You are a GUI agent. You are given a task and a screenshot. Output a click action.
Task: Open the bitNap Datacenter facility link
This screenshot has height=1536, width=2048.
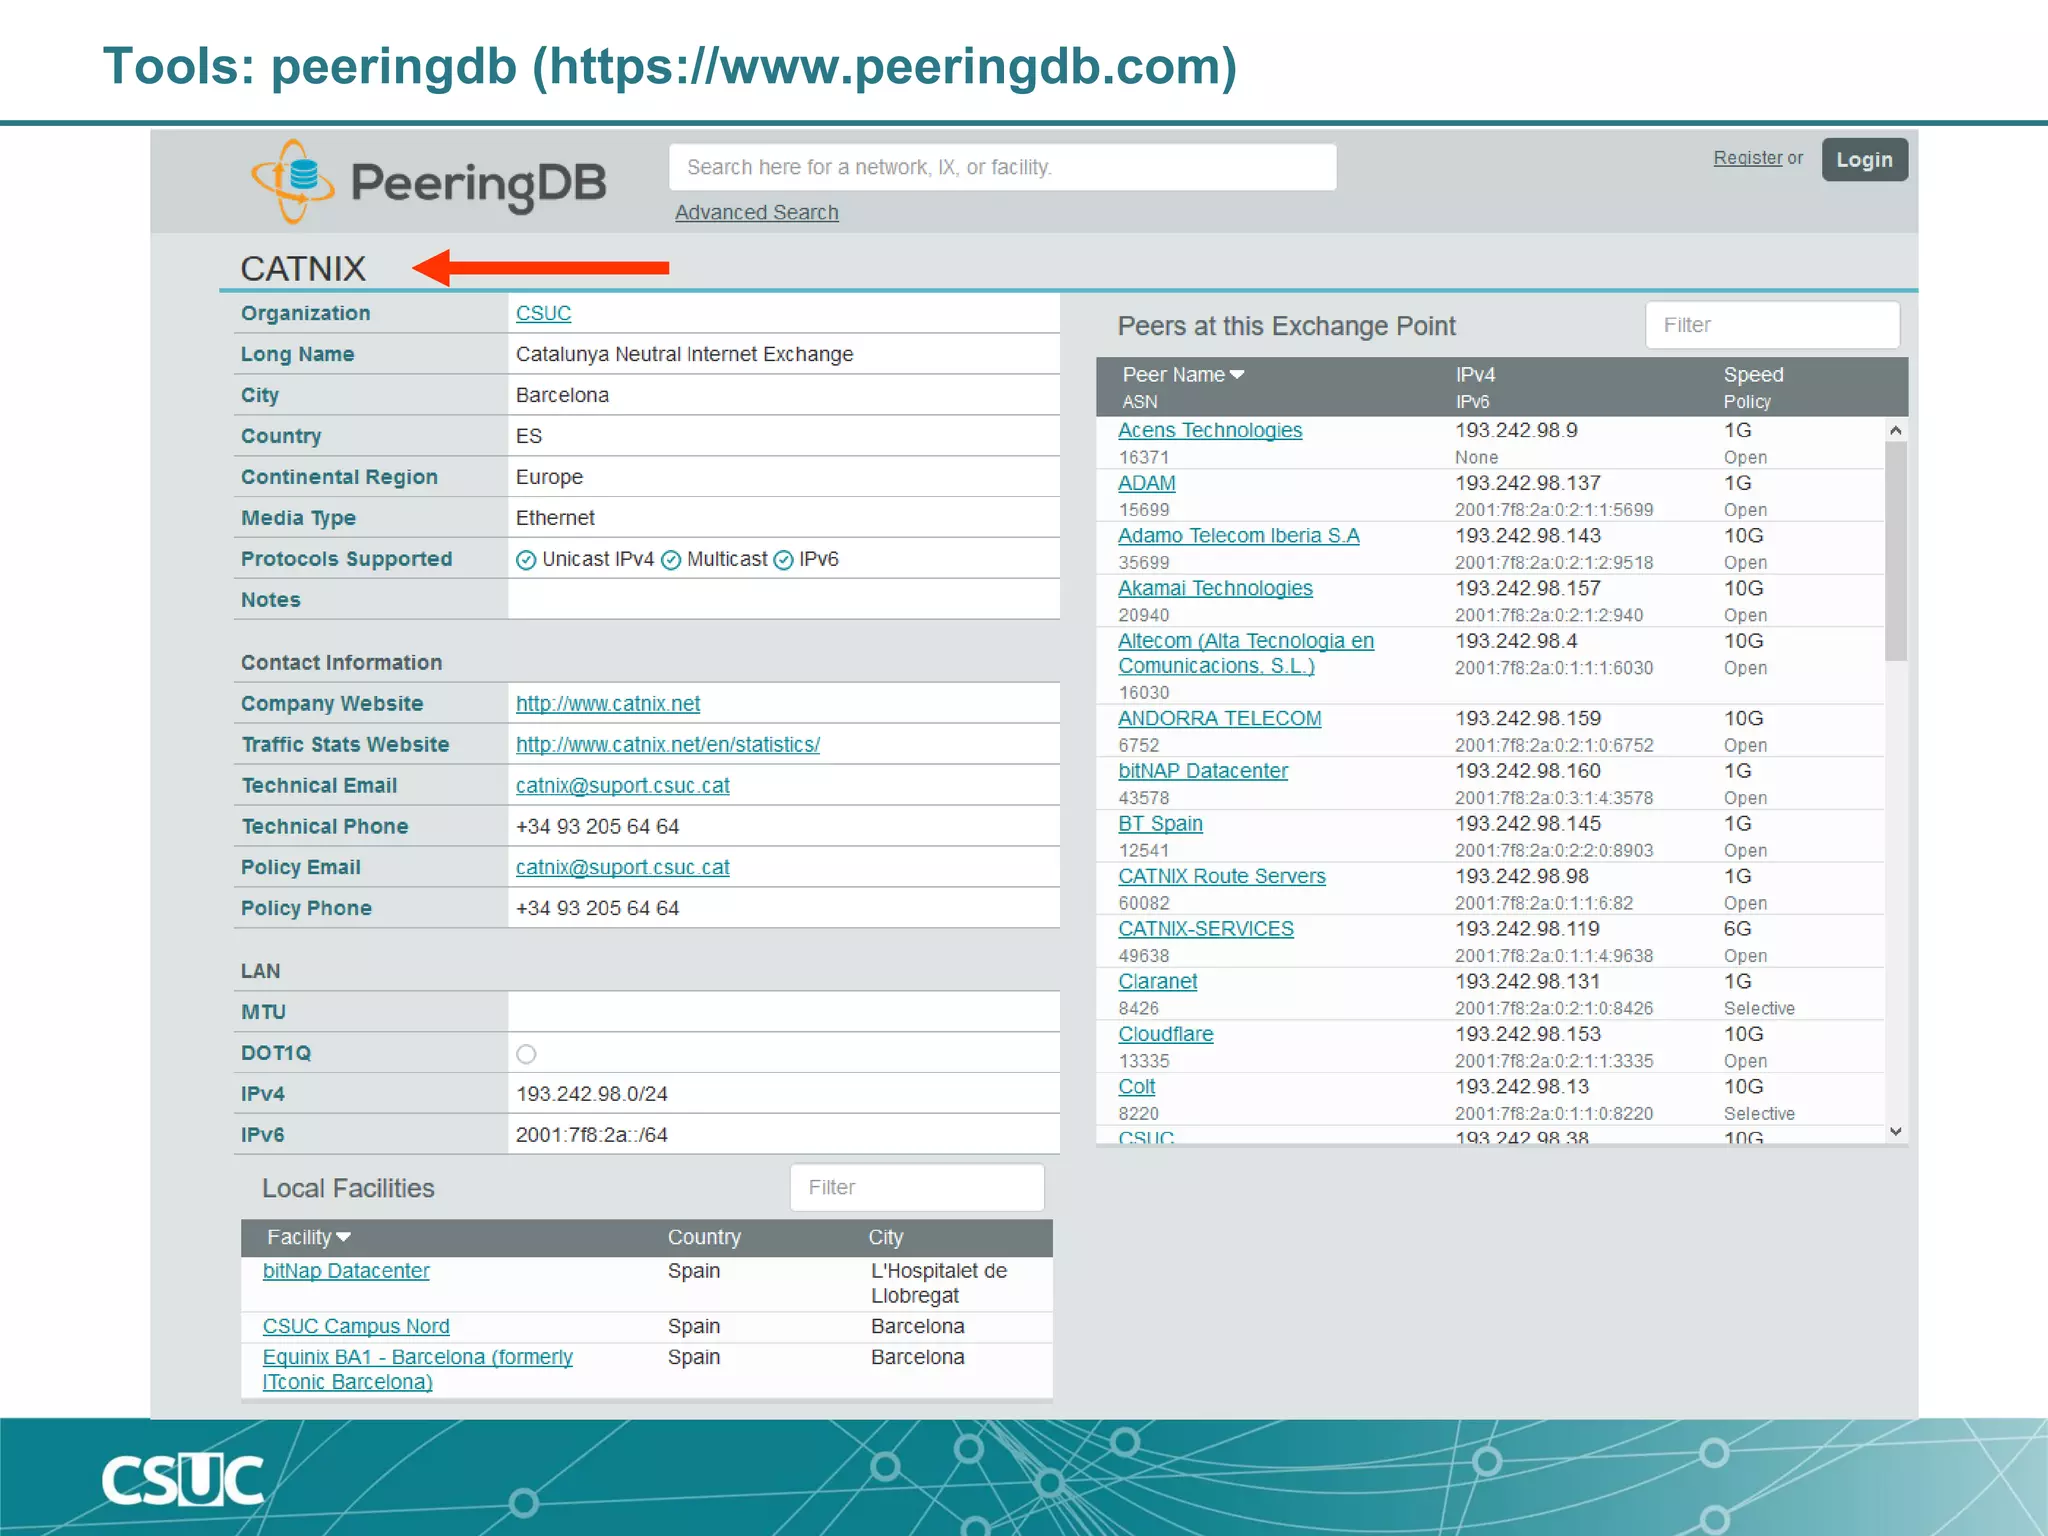click(346, 1271)
